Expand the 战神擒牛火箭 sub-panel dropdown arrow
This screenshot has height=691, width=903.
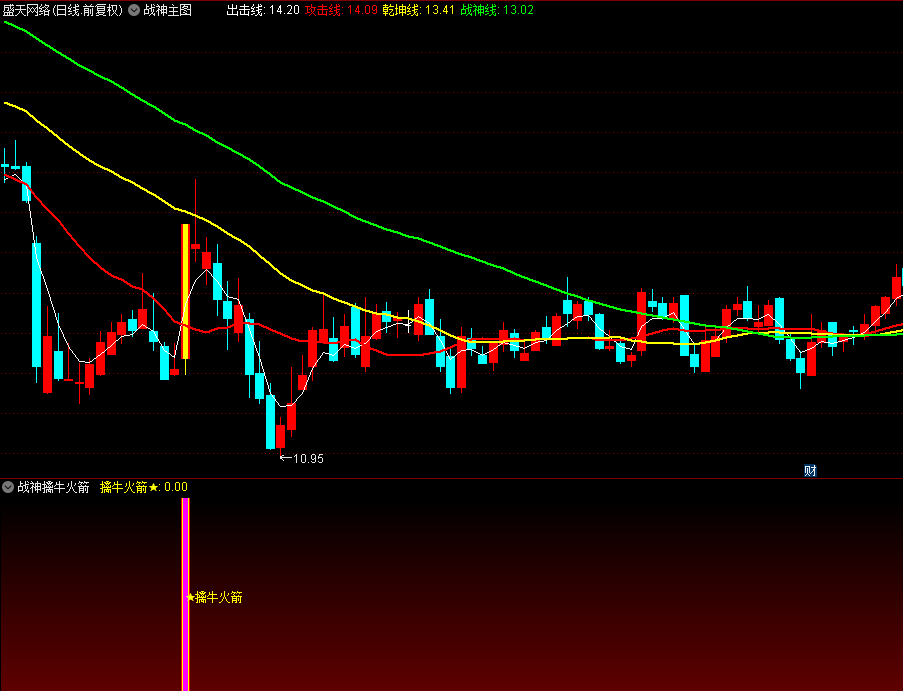pyautogui.click(x=8, y=487)
